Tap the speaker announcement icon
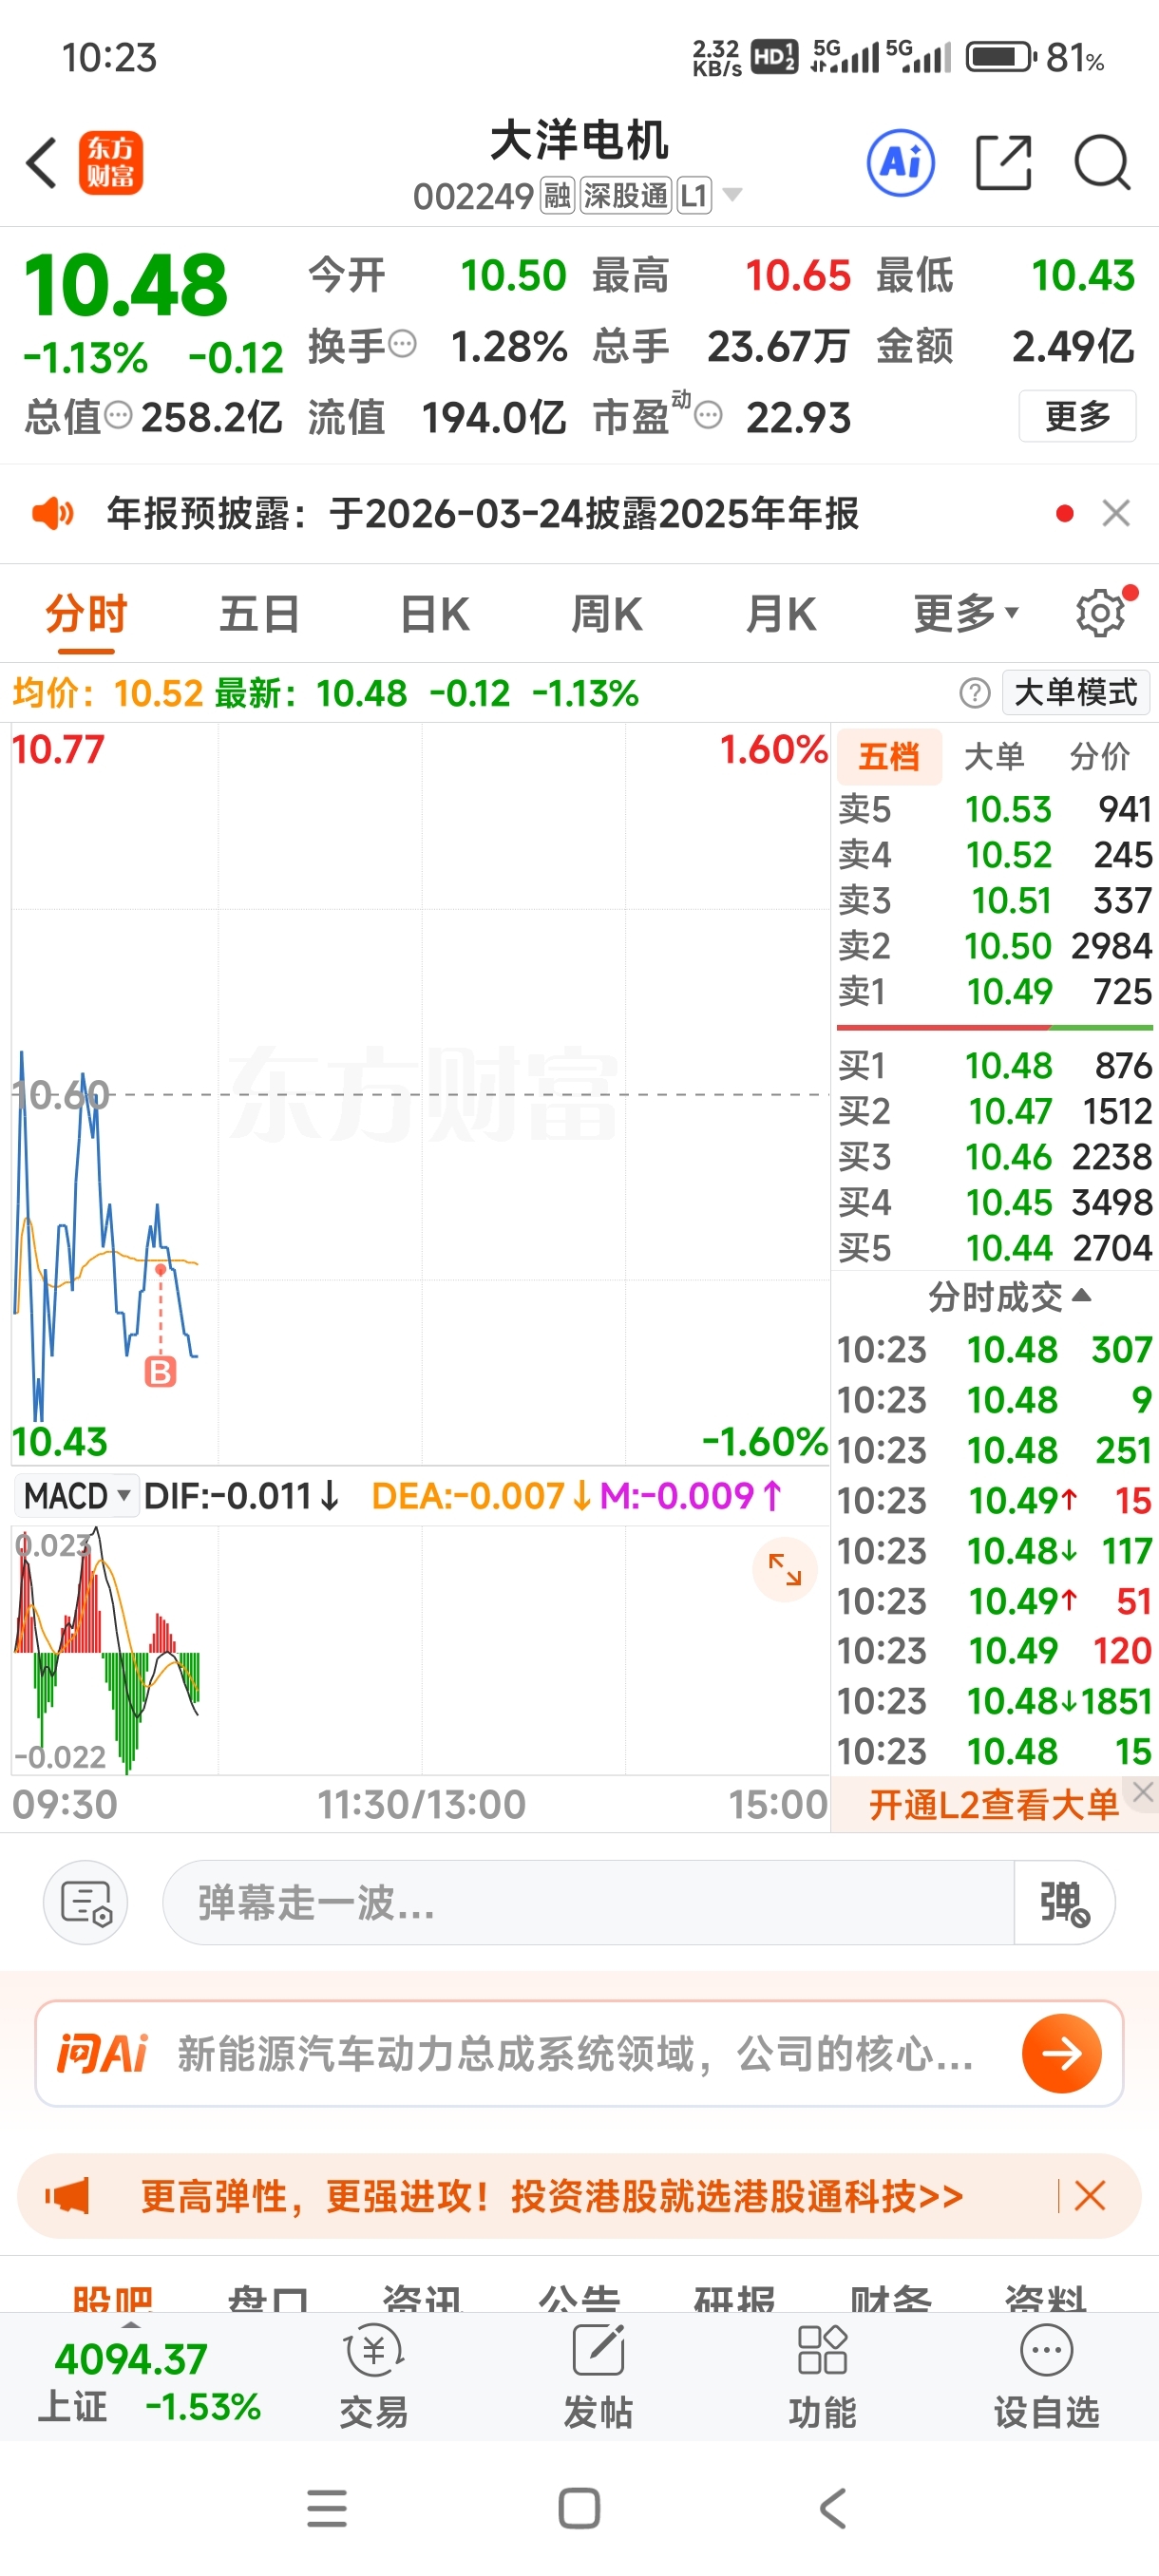1159x2576 pixels. [52, 514]
